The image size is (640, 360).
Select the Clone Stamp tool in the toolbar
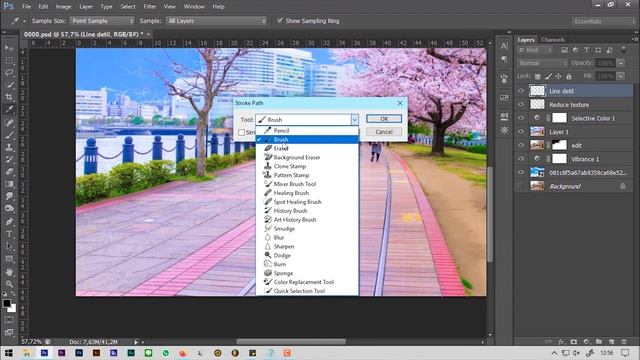click(x=9, y=147)
